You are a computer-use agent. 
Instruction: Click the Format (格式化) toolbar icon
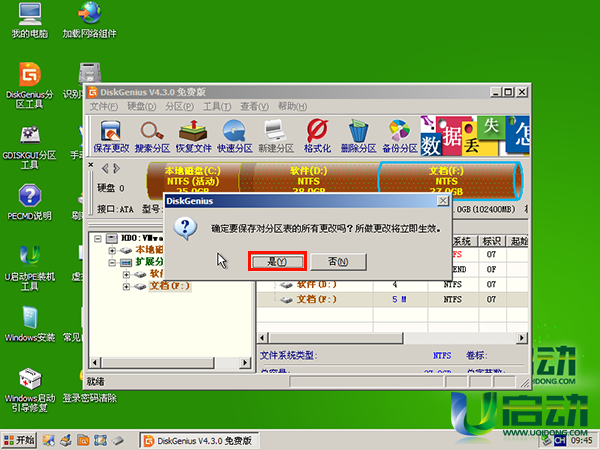(317, 135)
